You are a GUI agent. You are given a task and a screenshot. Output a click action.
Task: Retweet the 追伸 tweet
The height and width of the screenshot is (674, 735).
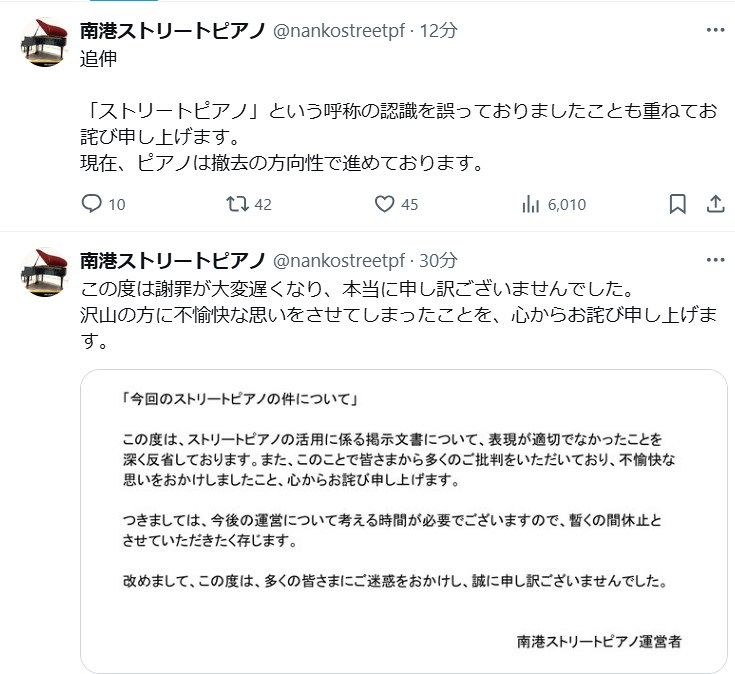(237, 204)
